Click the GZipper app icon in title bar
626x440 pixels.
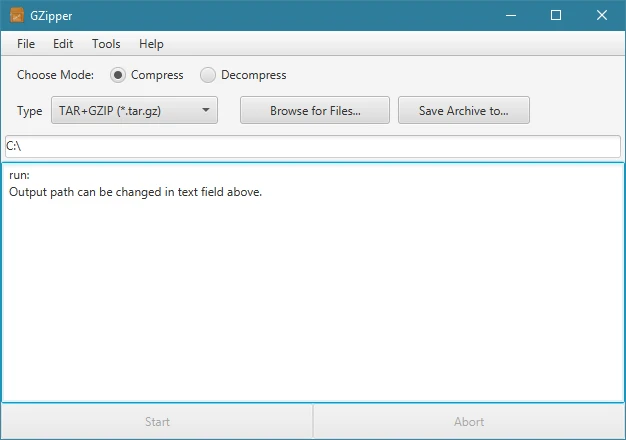pyautogui.click(x=16, y=16)
